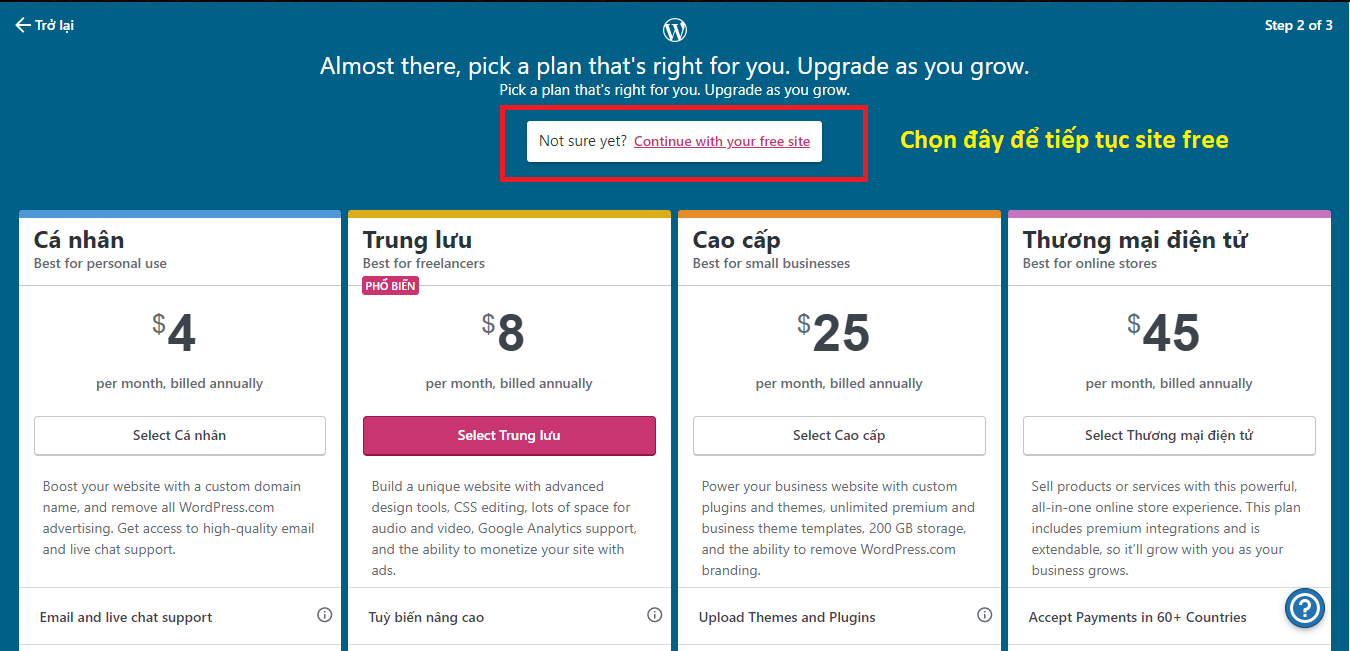Open the help question mark button
This screenshot has width=1350, height=651.
pyautogui.click(x=1305, y=608)
